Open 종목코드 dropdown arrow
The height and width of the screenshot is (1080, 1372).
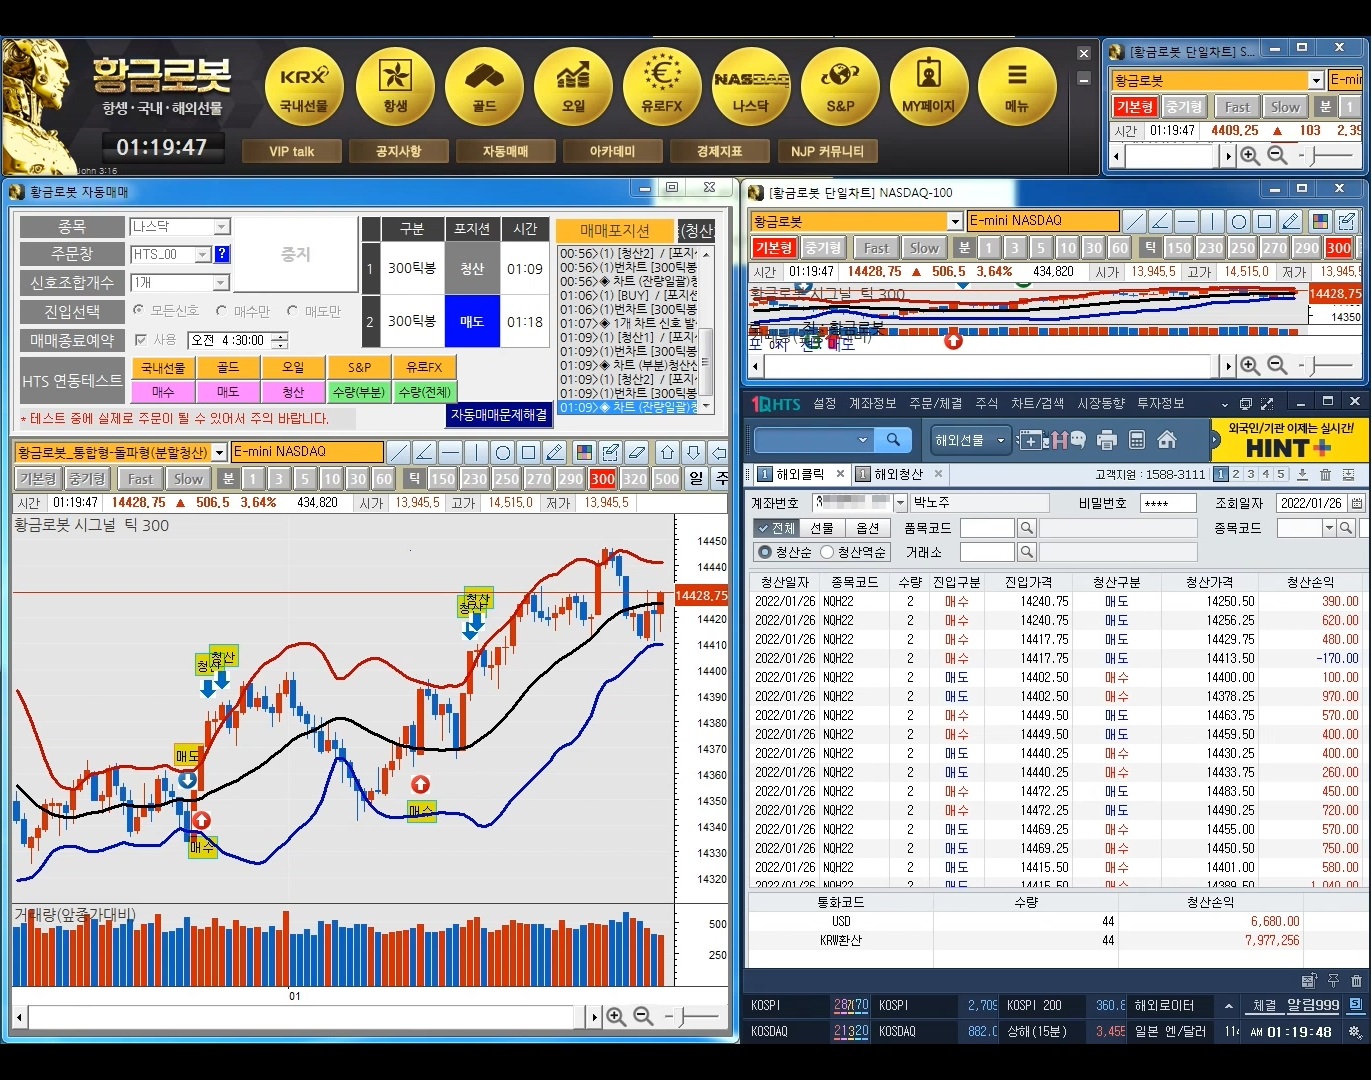tap(1329, 528)
